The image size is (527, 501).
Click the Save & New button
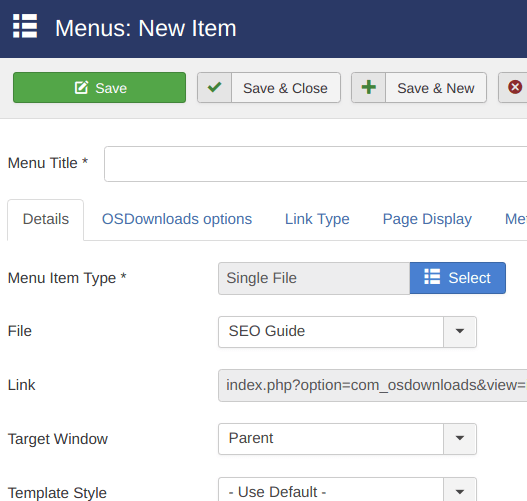pos(419,88)
